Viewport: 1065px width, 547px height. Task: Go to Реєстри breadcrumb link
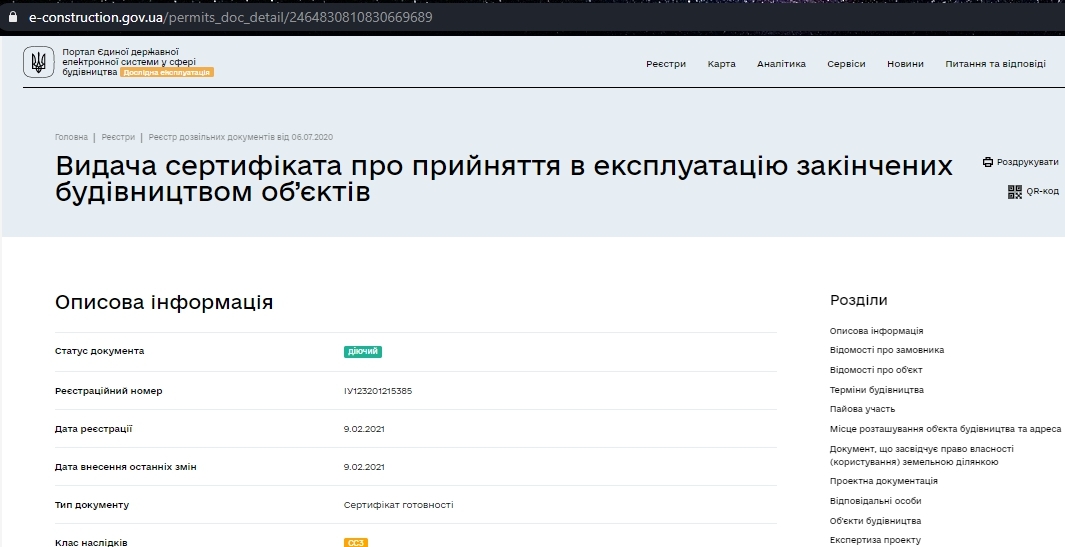[x=118, y=137]
